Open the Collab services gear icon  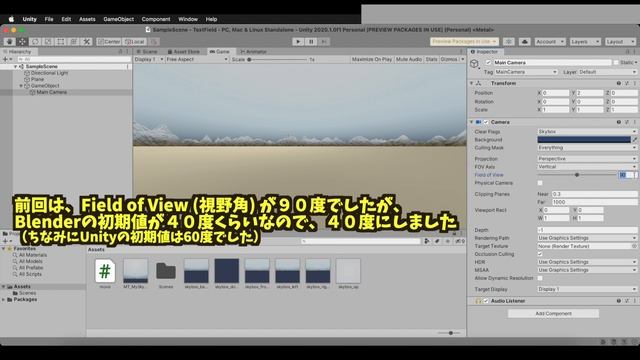click(x=509, y=42)
